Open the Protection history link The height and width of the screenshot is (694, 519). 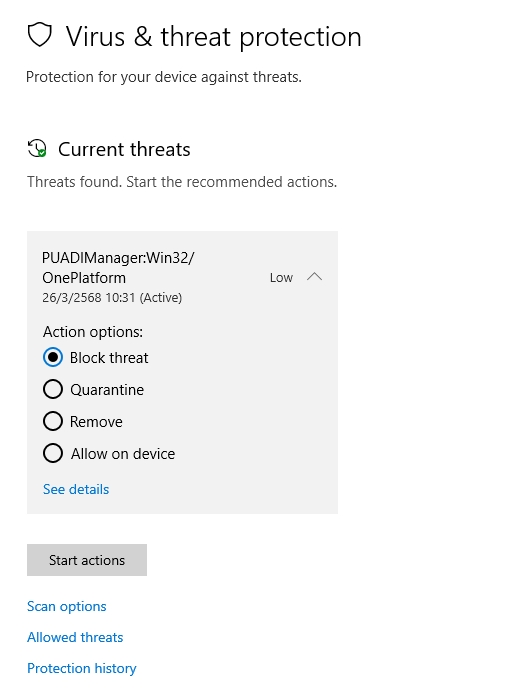pos(81,668)
